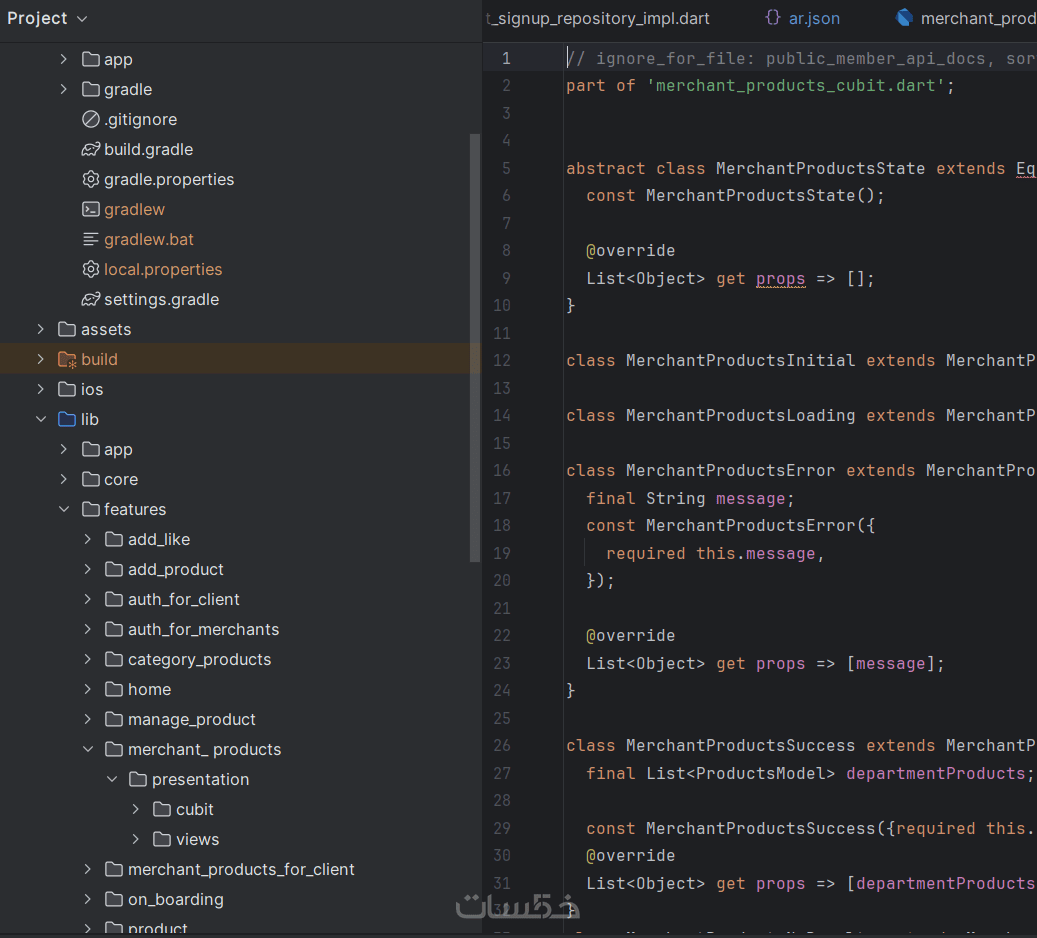Collapse the features folder
1037x938 pixels.
coord(63,509)
